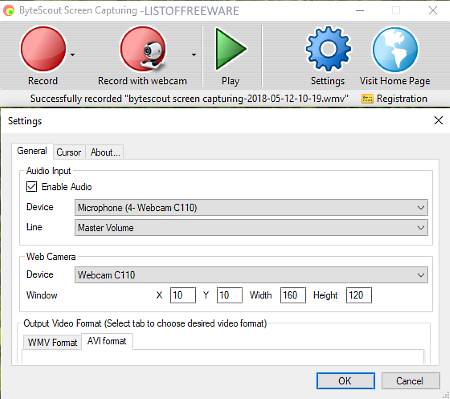
Task: Click the webcam window Width field
Action: coord(293,295)
